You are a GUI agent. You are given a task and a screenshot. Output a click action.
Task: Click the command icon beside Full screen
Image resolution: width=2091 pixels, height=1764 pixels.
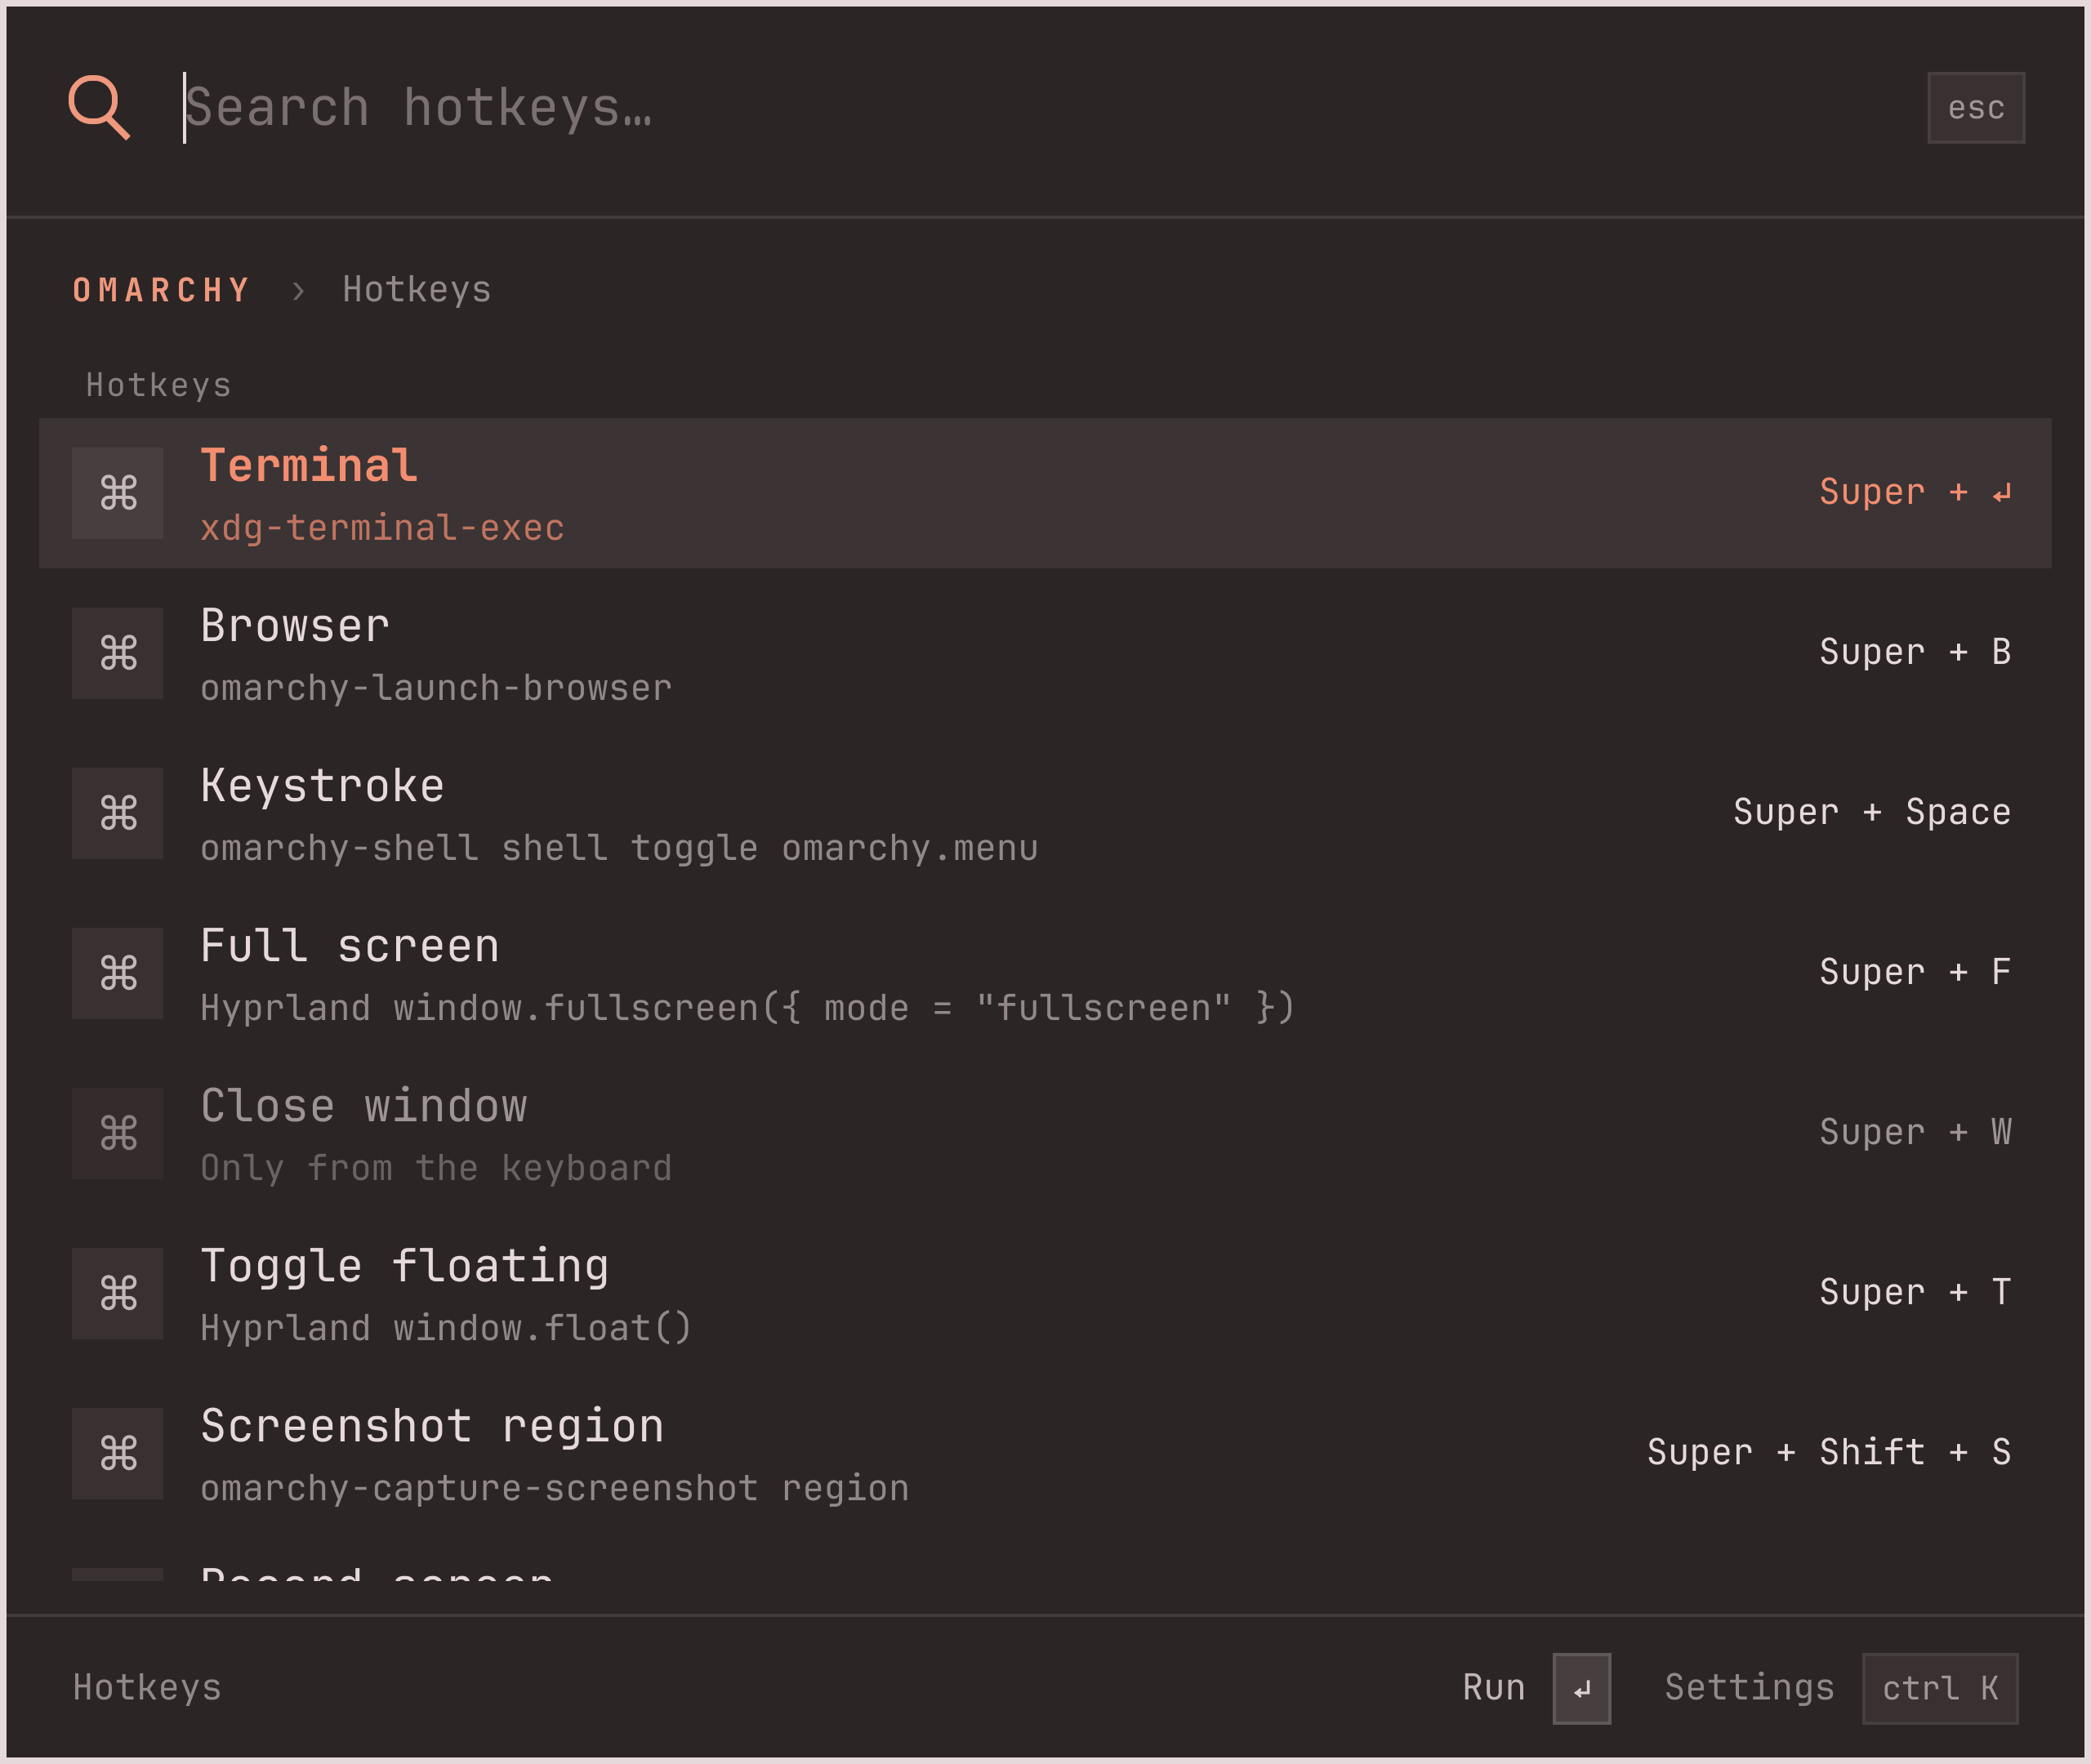118,973
